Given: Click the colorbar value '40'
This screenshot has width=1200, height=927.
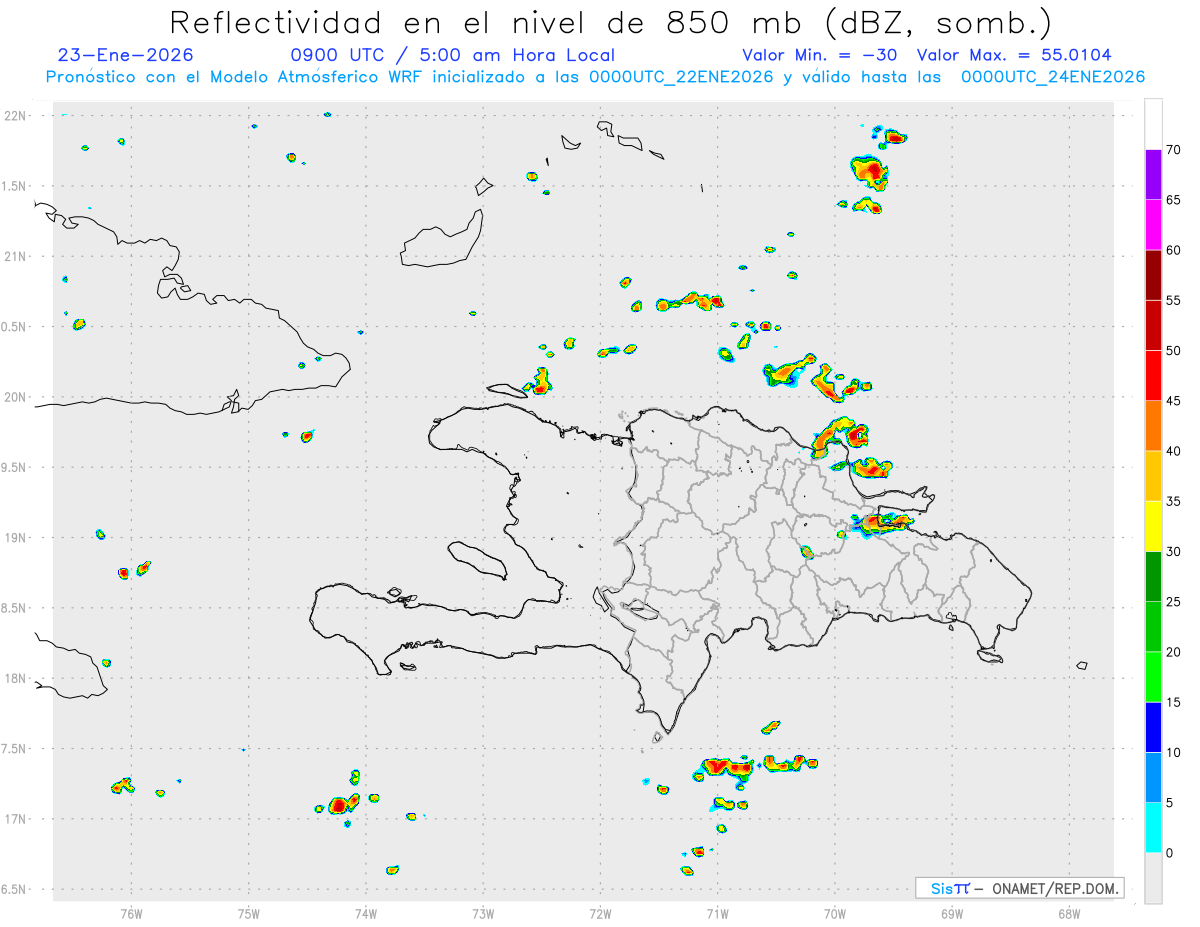Looking at the screenshot, I should [x=1173, y=451].
